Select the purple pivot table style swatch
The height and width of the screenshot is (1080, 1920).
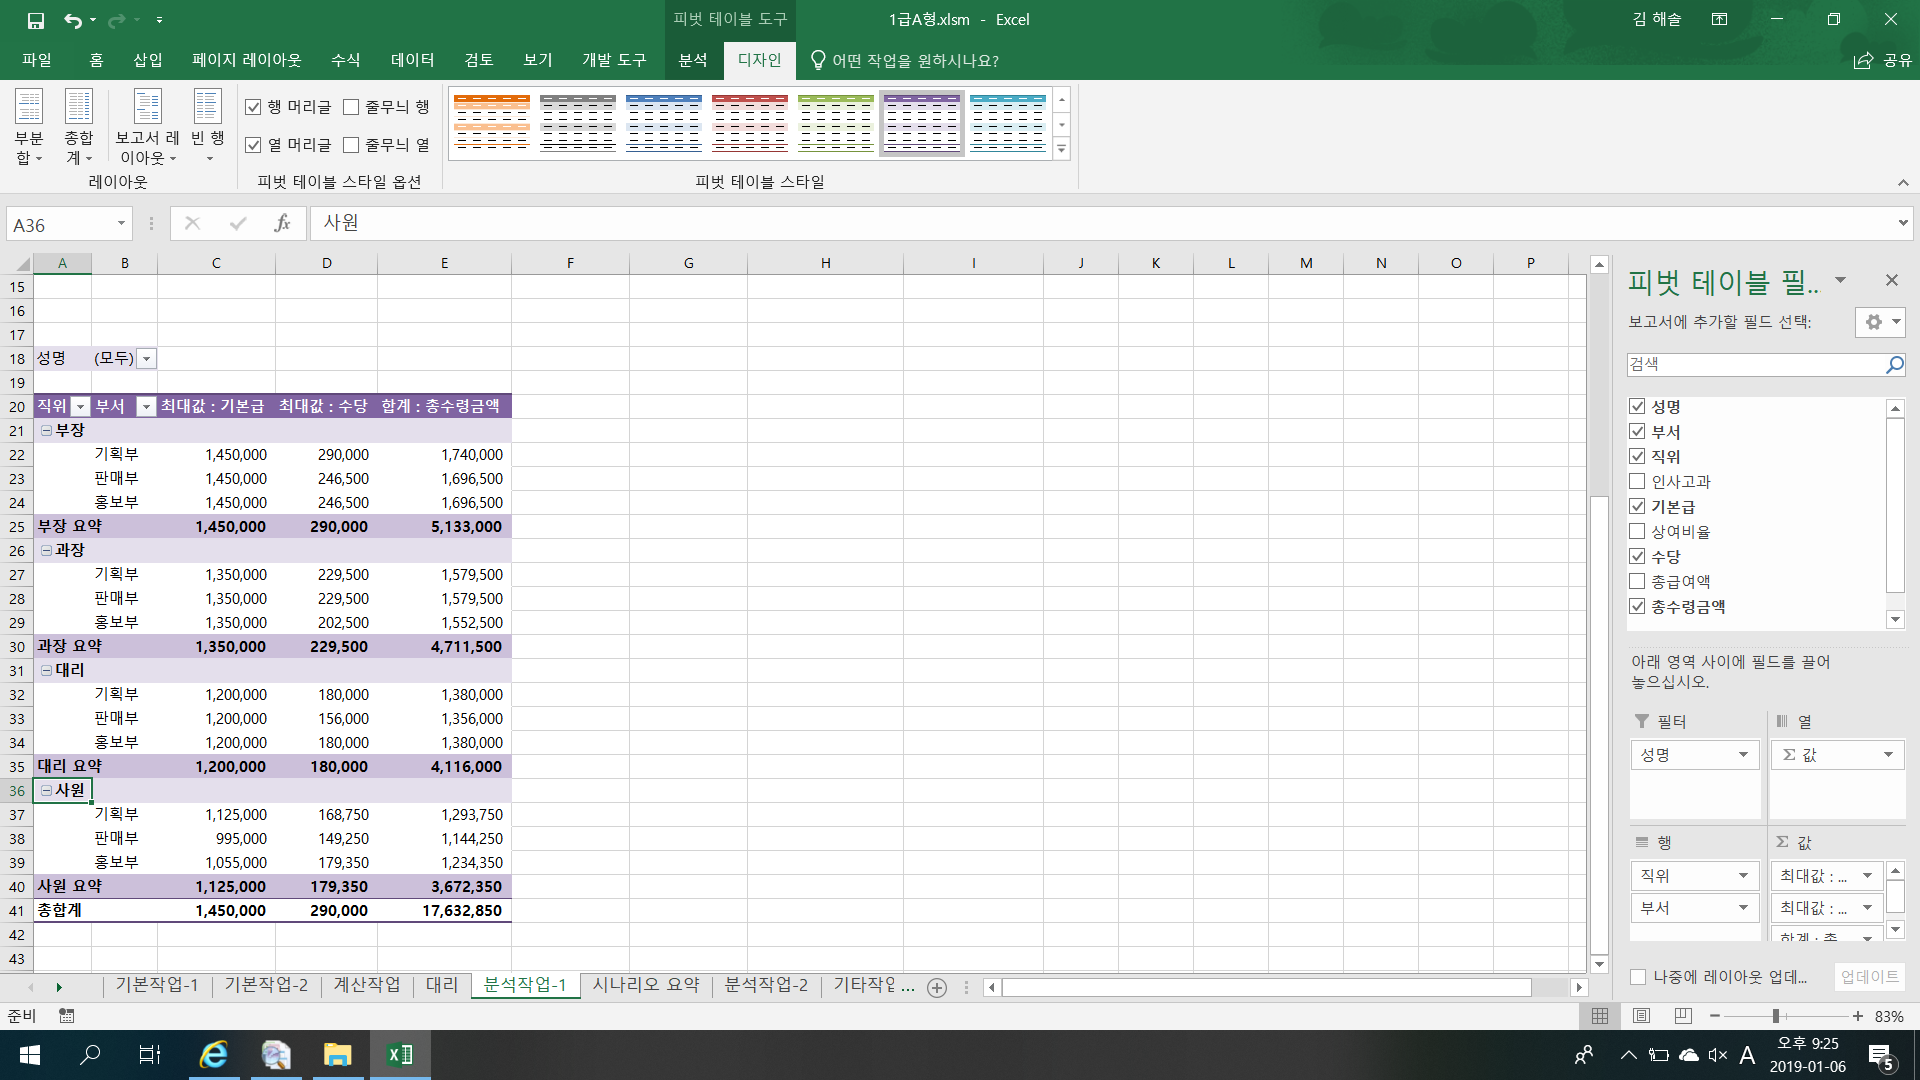pyautogui.click(x=921, y=123)
